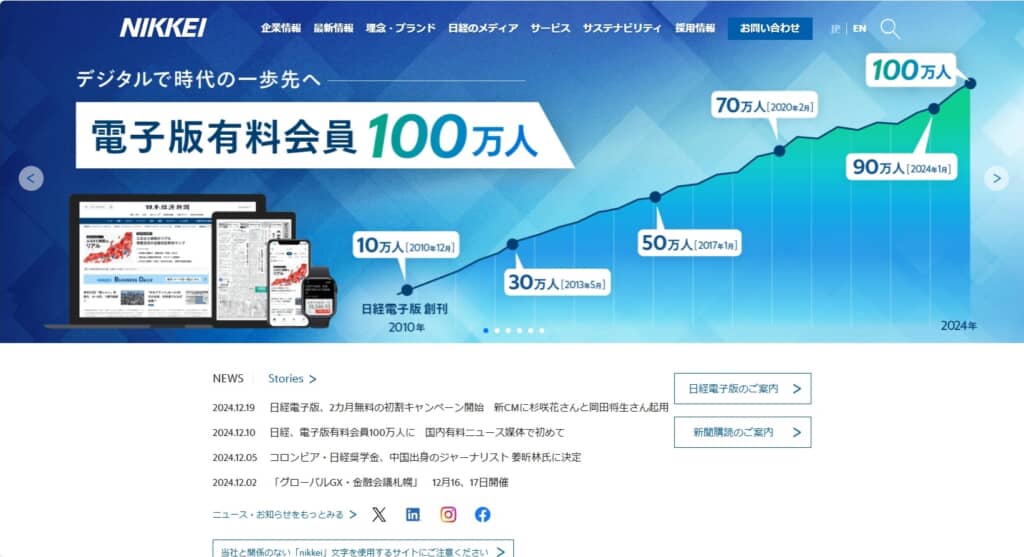Select the third carousel dot

click(508, 330)
